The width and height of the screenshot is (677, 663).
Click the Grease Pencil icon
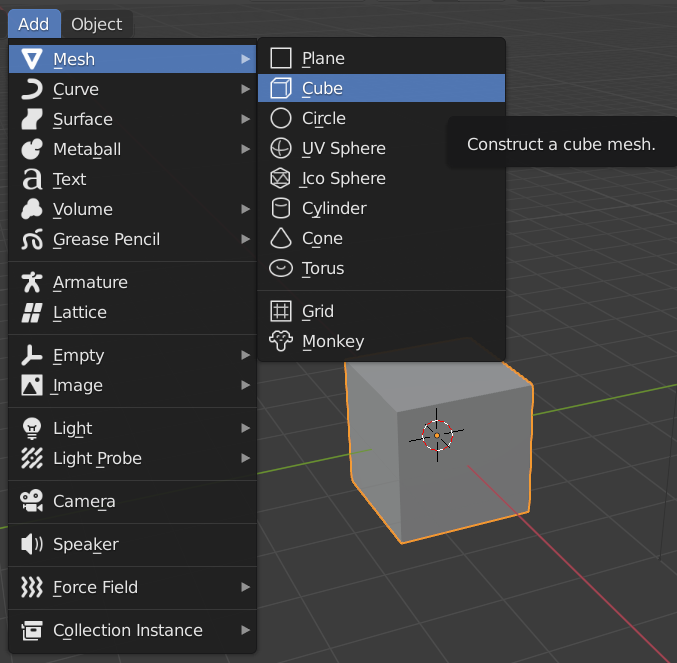point(32,239)
